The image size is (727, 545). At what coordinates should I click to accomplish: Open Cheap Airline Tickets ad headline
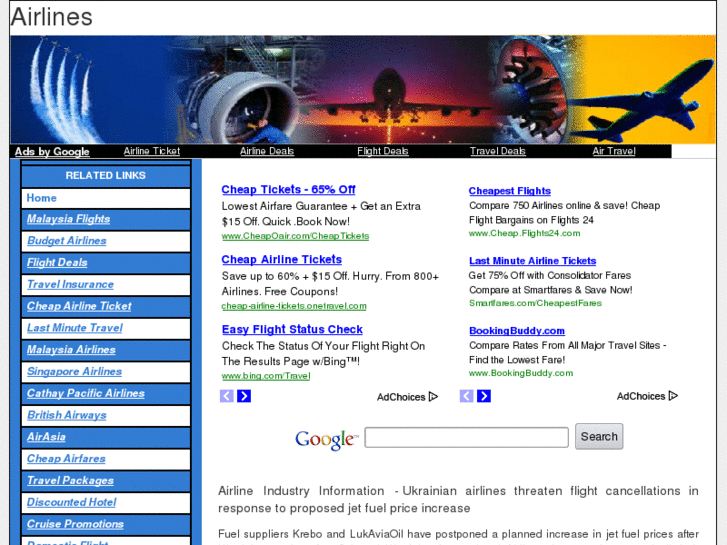(281, 260)
